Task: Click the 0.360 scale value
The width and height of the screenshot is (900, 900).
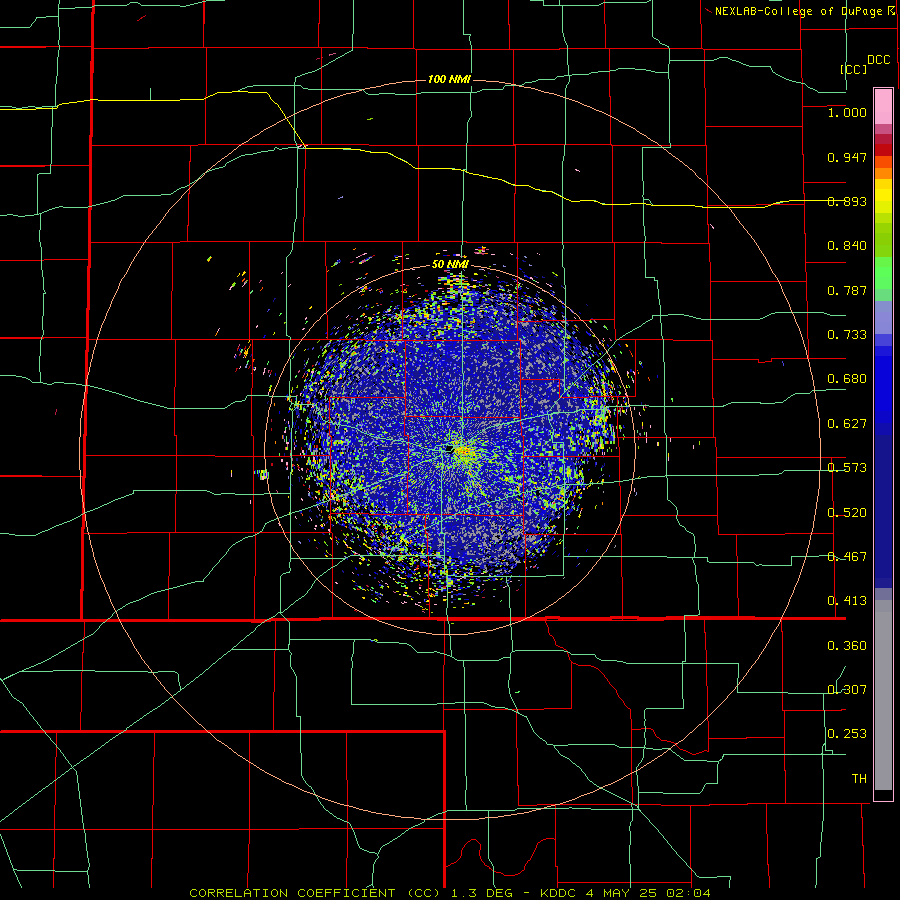Action: point(847,646)
